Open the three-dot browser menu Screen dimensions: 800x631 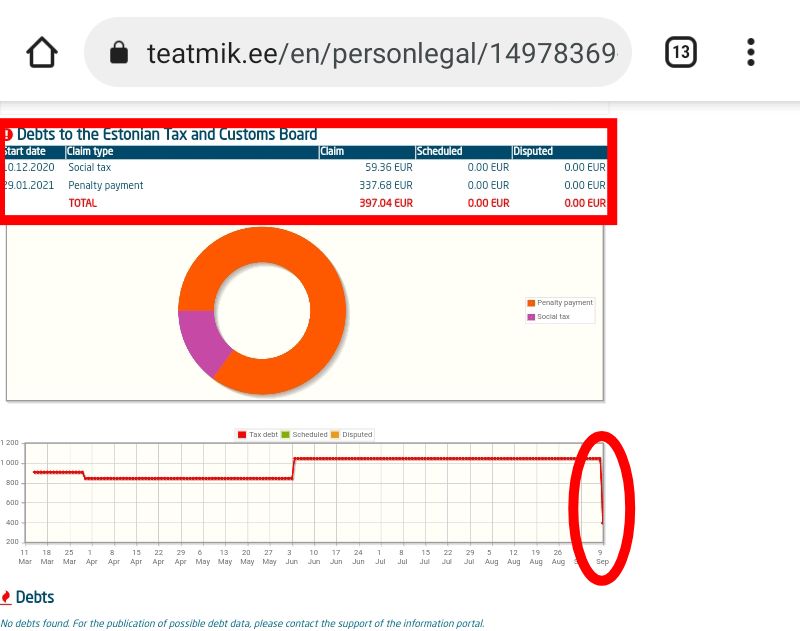pos(751,52)
